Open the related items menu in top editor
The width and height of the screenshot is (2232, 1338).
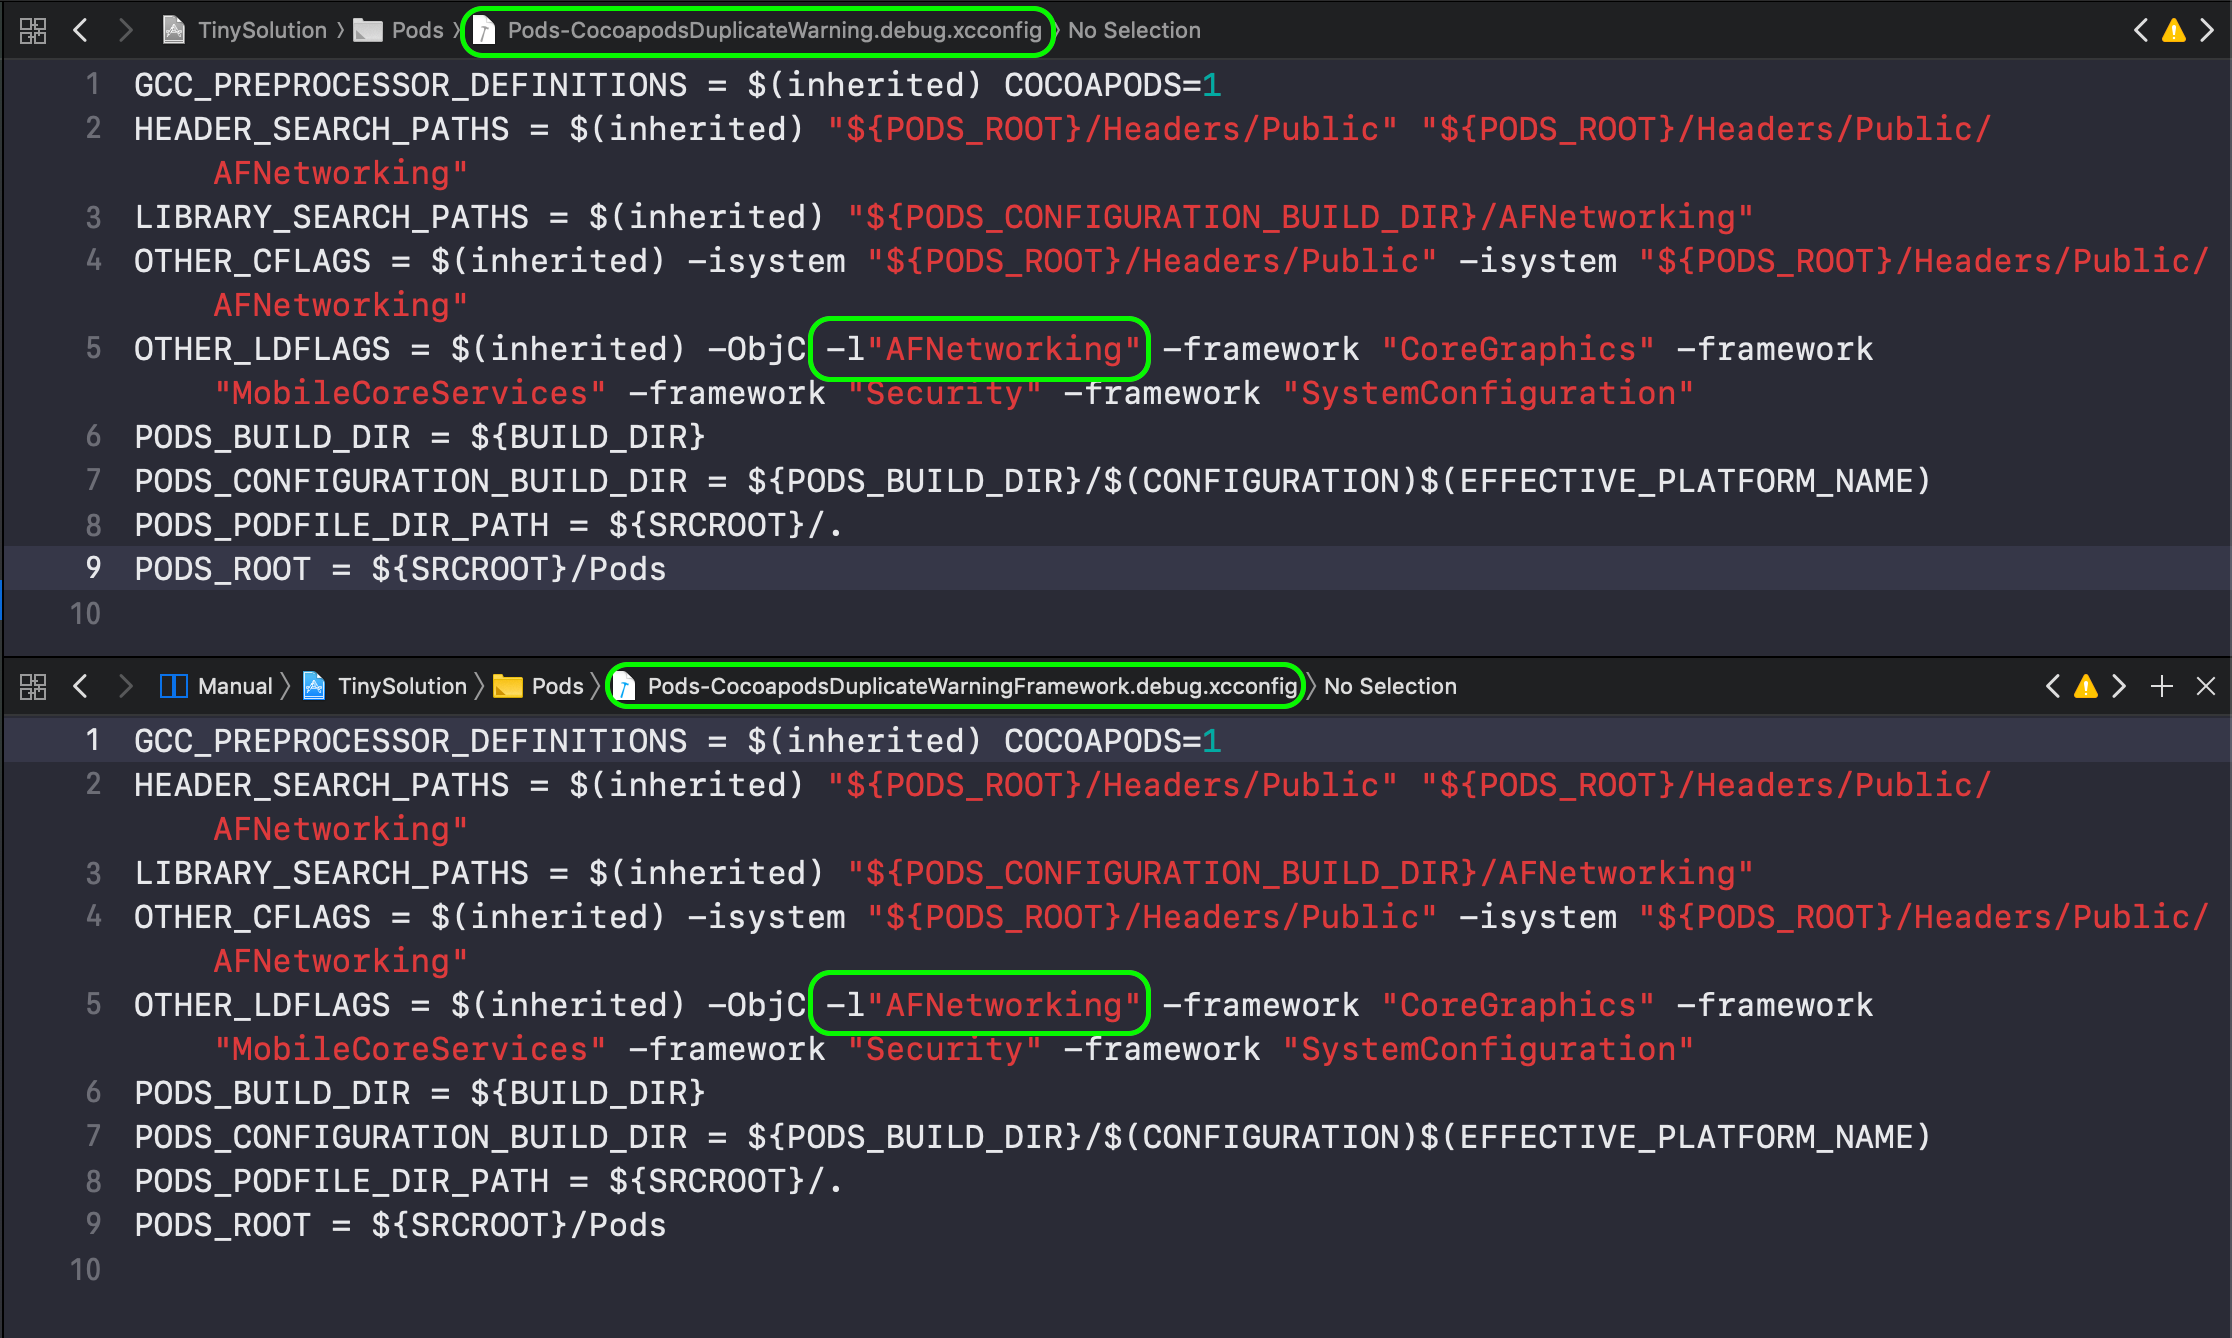tap(33, 30)
